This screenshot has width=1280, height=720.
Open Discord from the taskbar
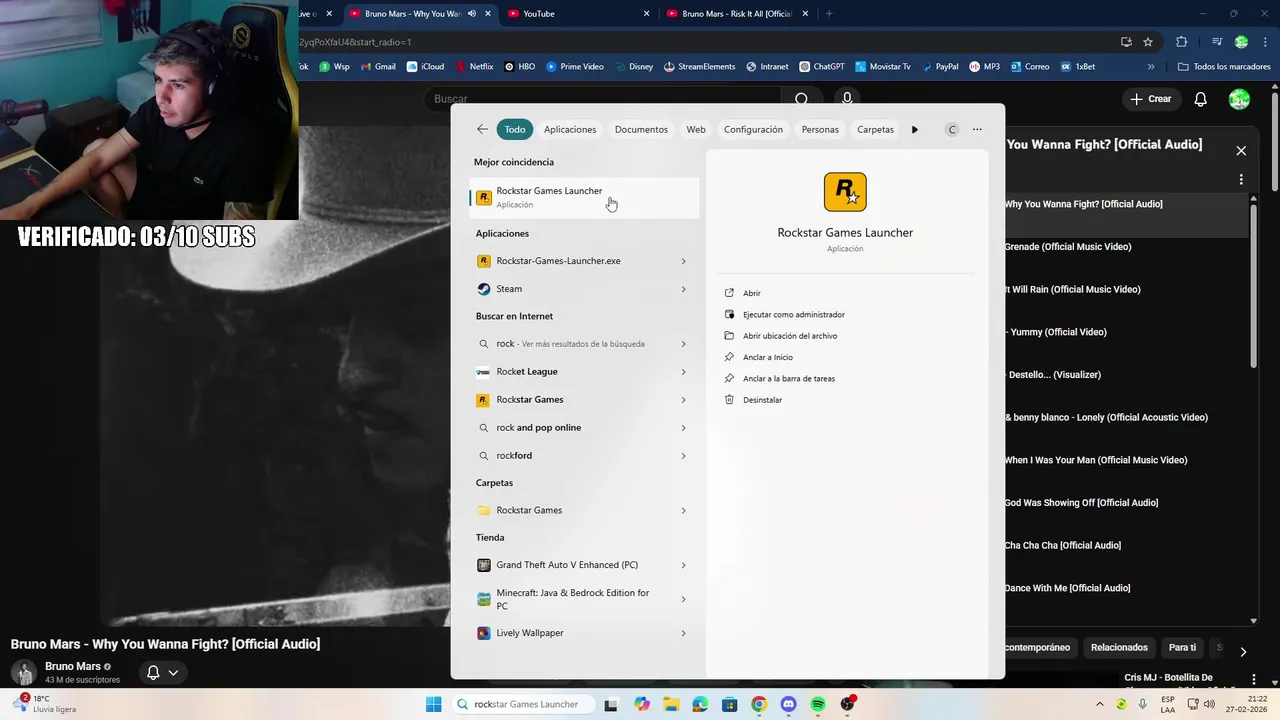tap(788, 704)
